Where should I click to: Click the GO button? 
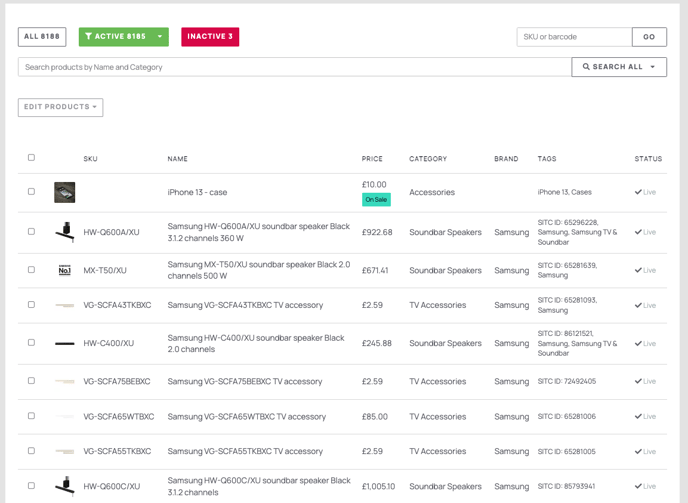649,37
